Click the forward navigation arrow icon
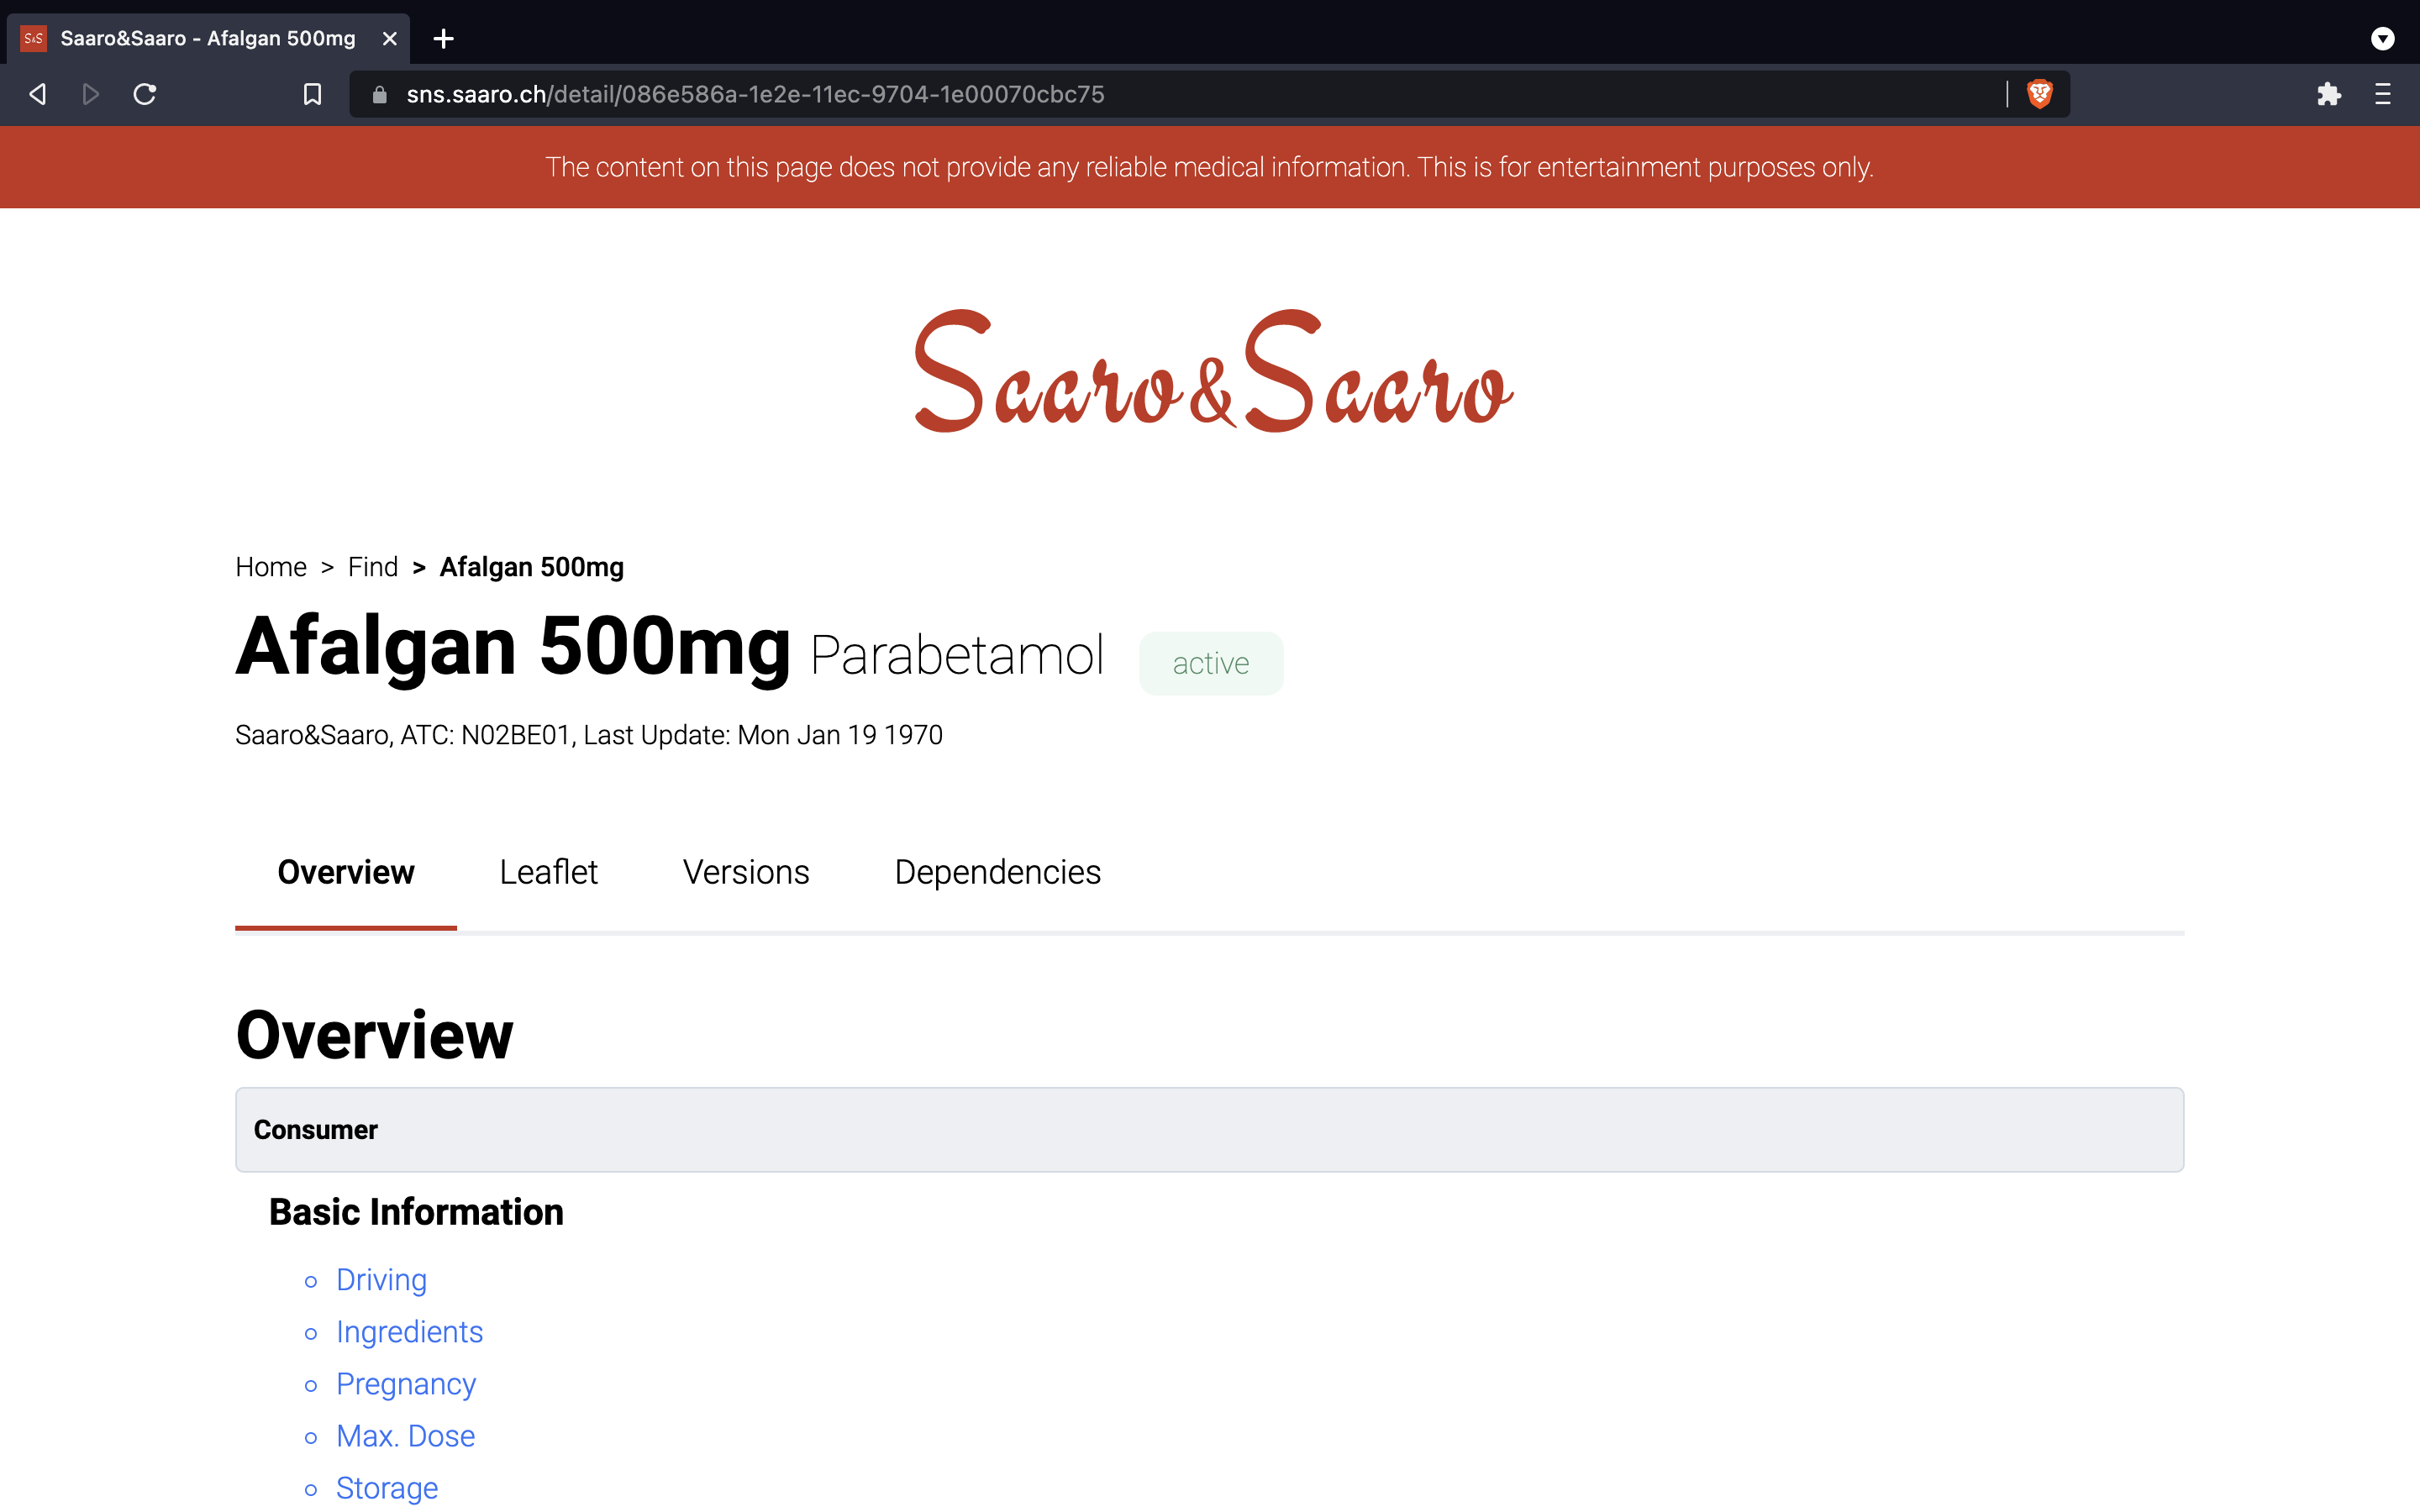Viewport: 2420px width, 1512px height. (x=90, y=94)
